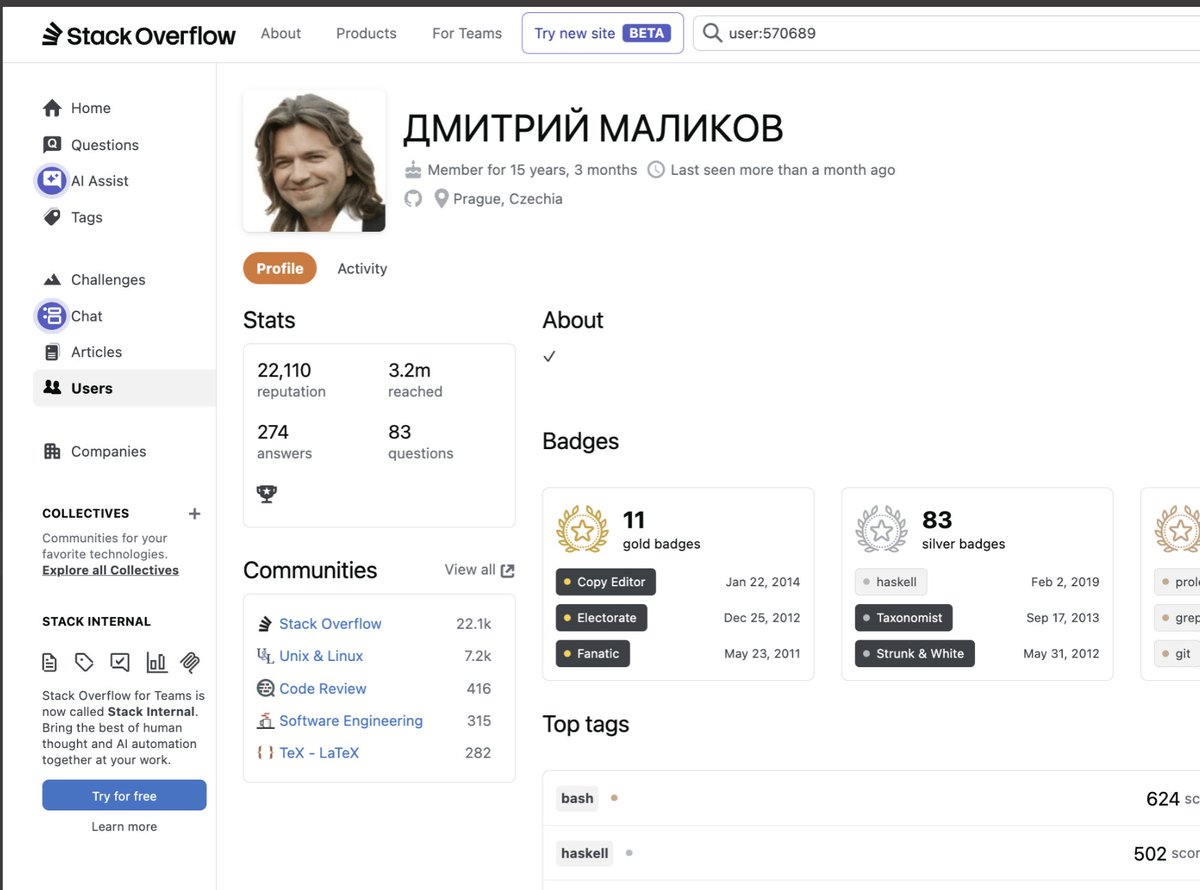Open the Unix & Linux community link
The width and height of the screenshot is (1200, 890).
pos(321,656)
